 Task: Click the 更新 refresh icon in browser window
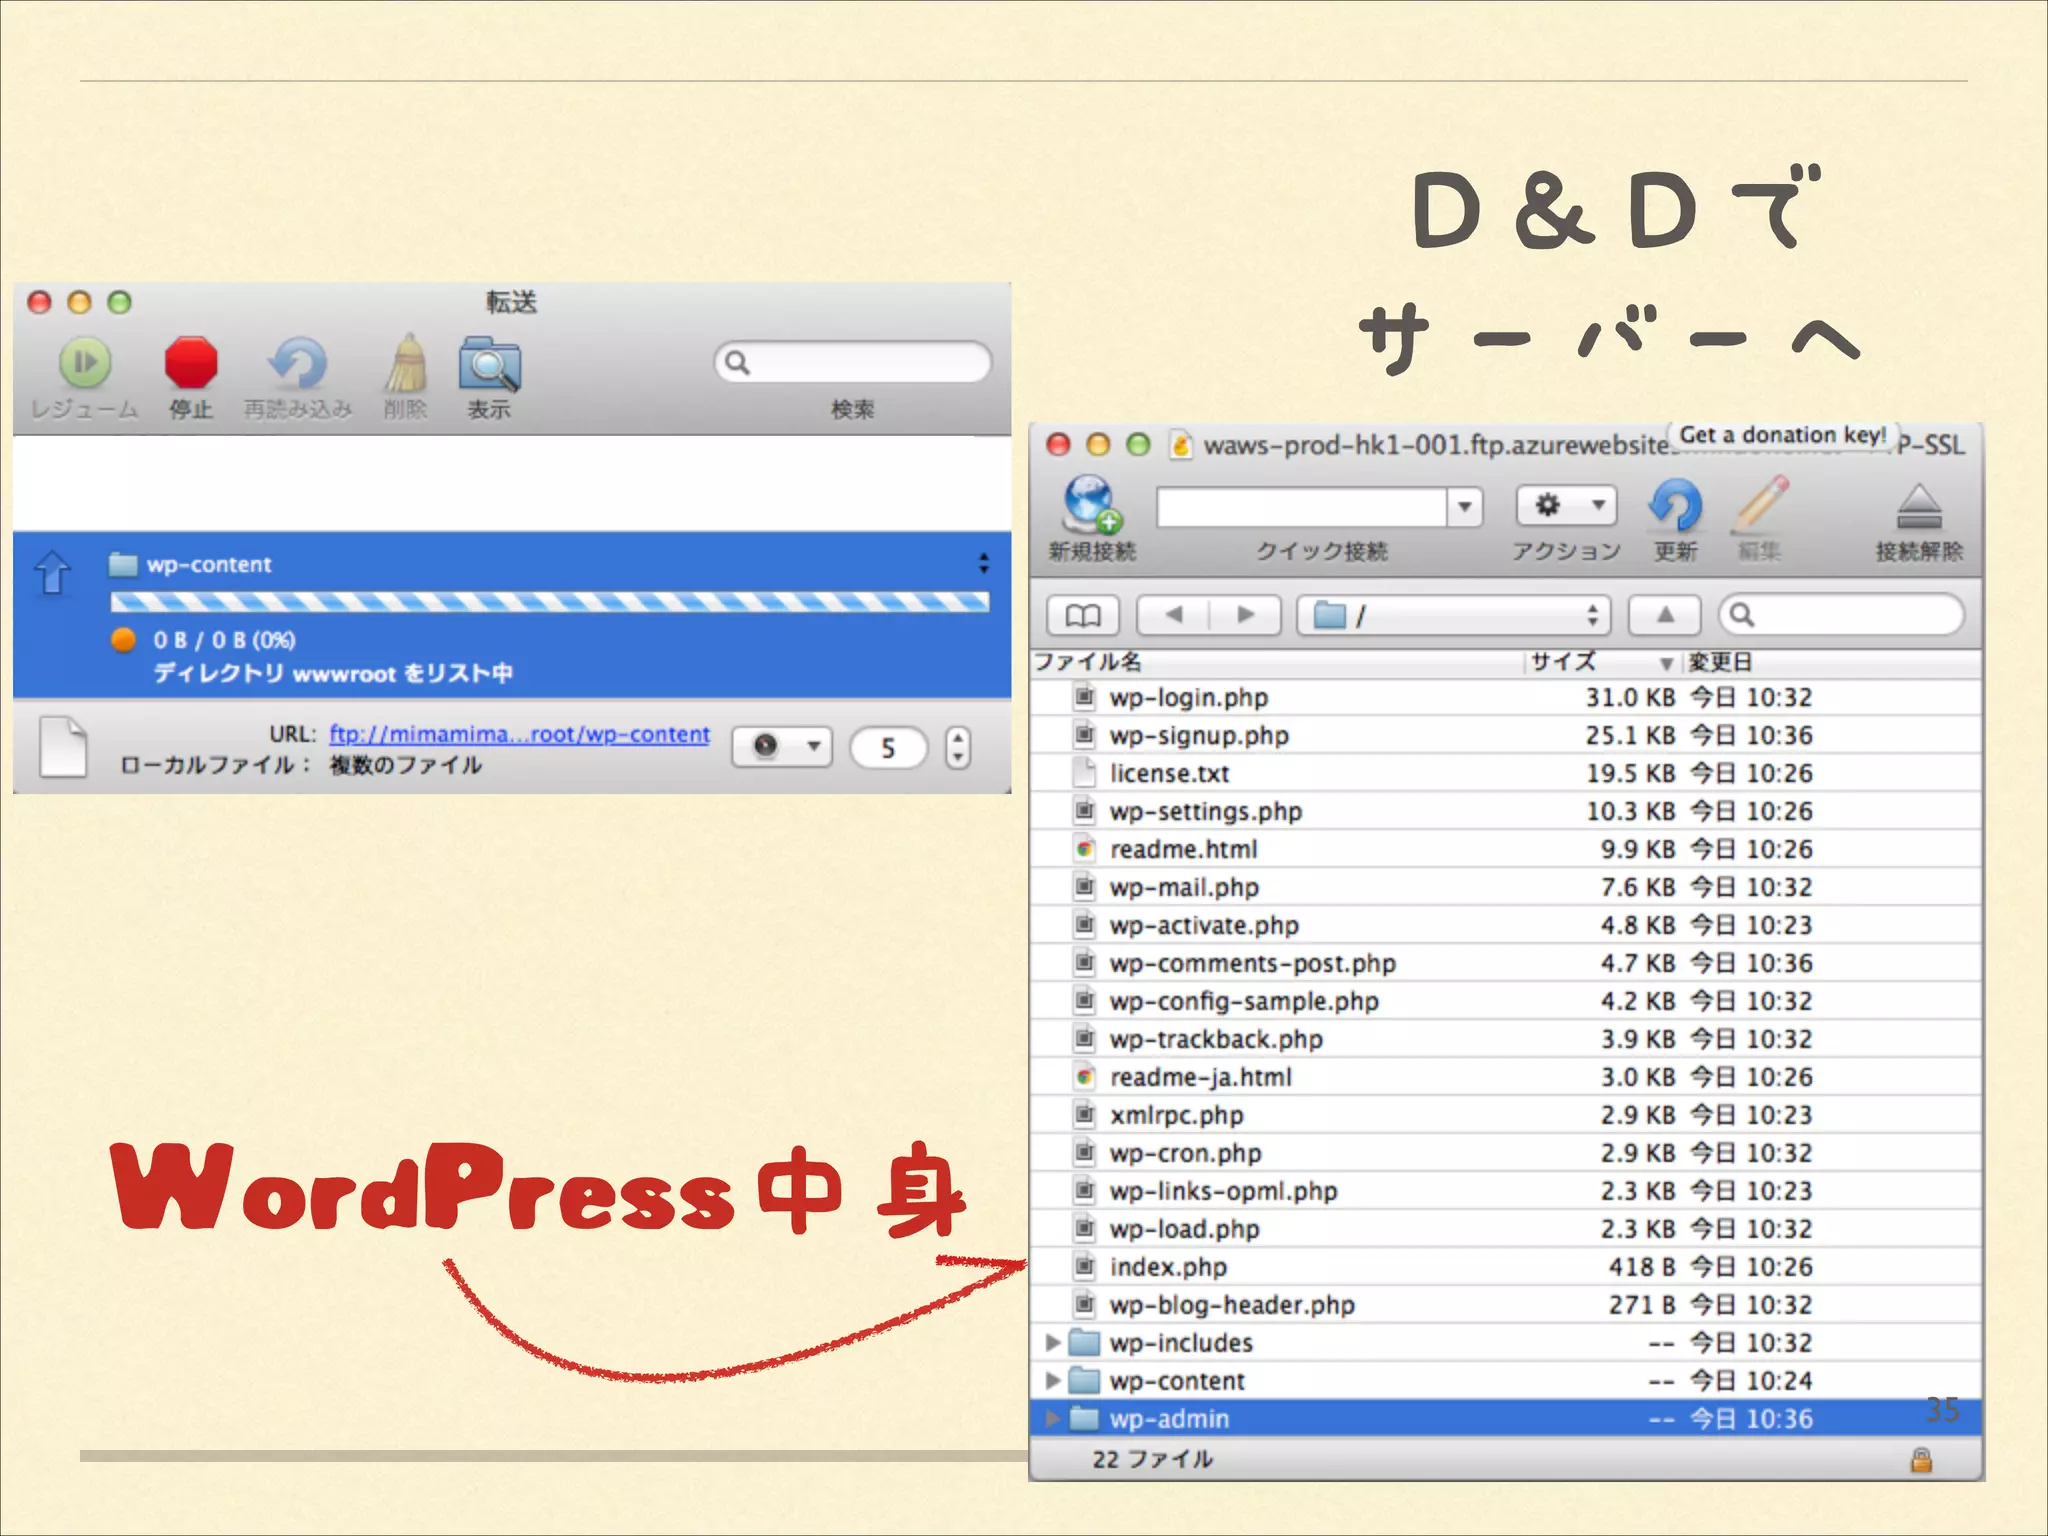(x=1675, y=505)
